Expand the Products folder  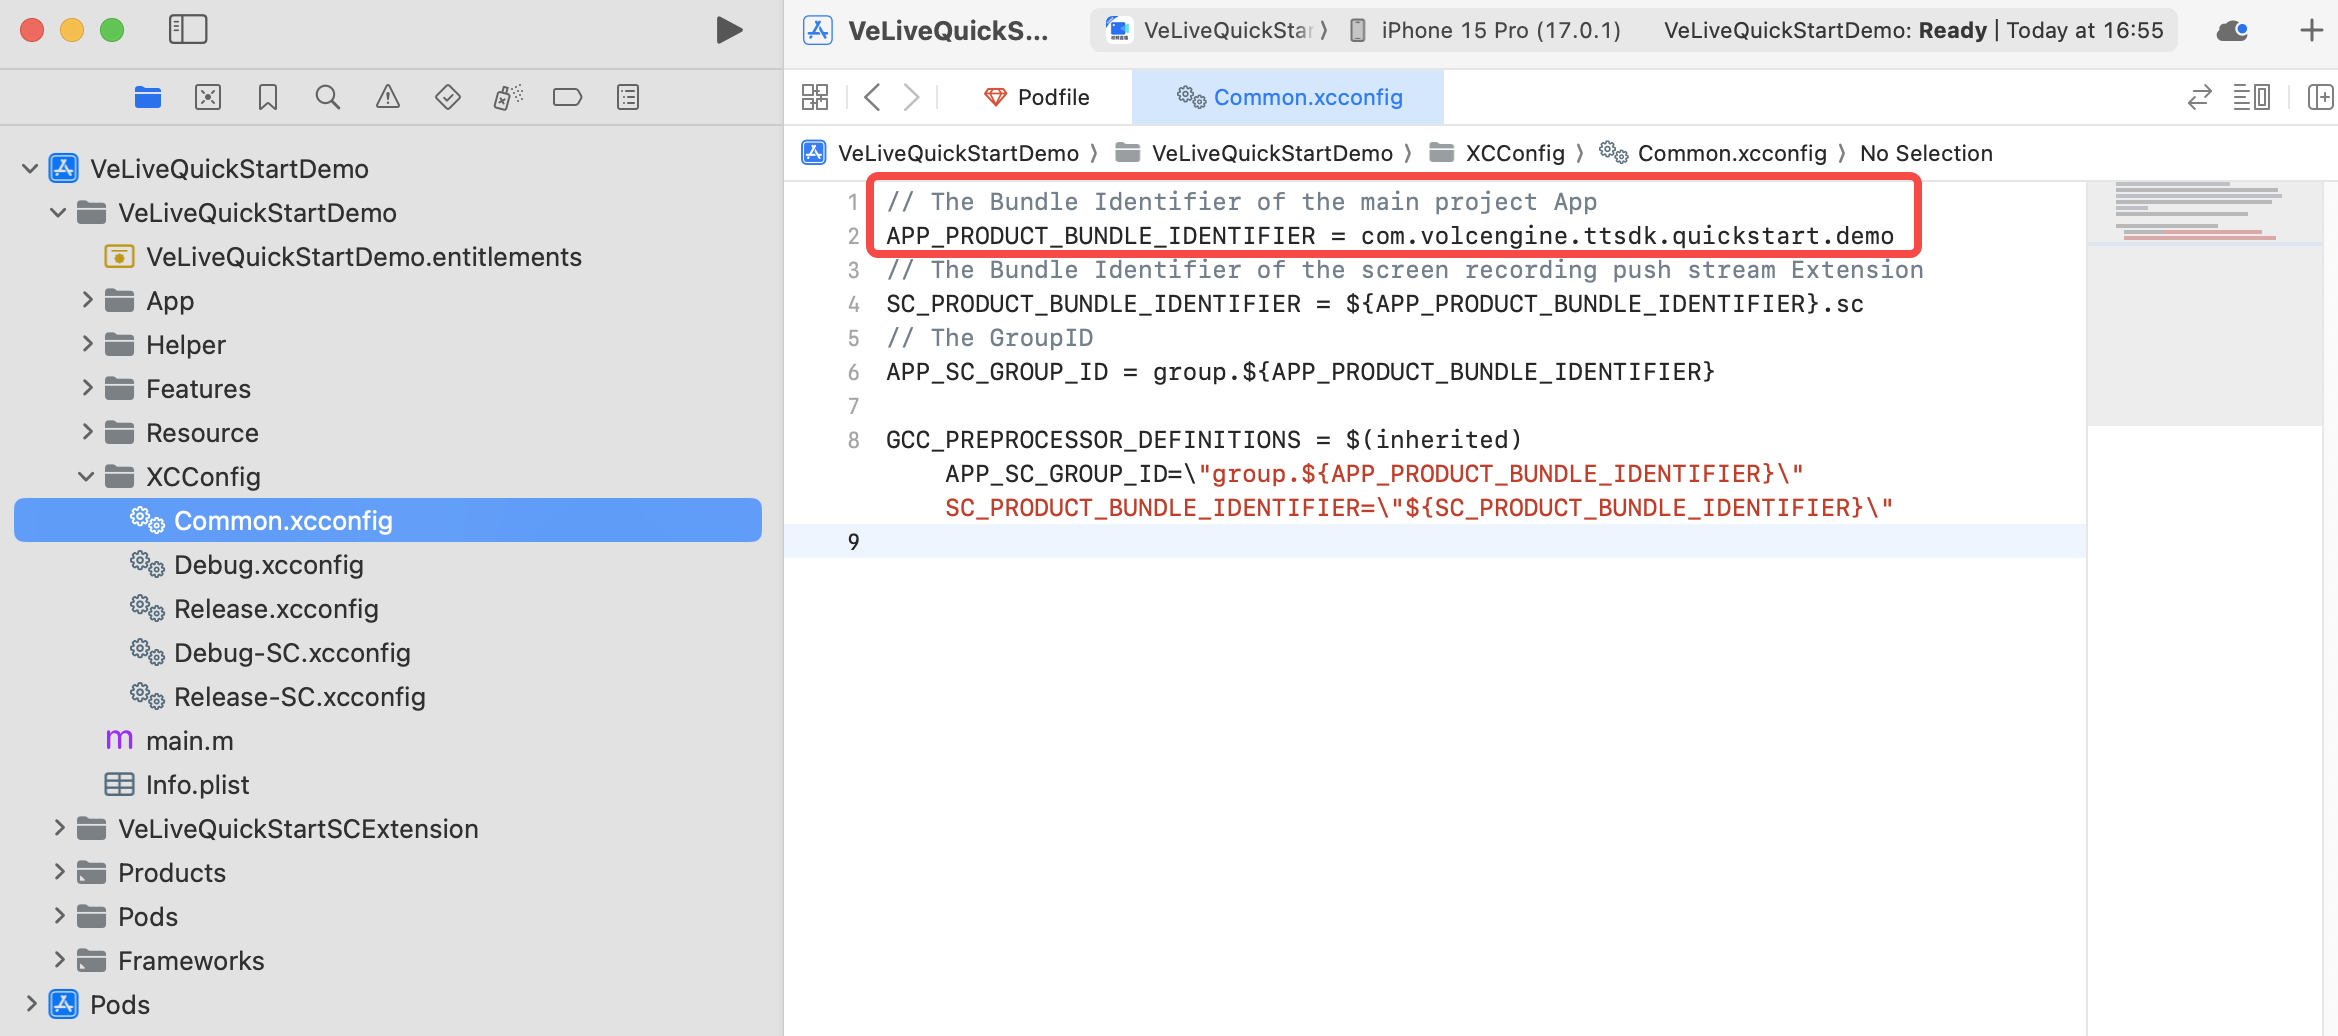[59, 871]
